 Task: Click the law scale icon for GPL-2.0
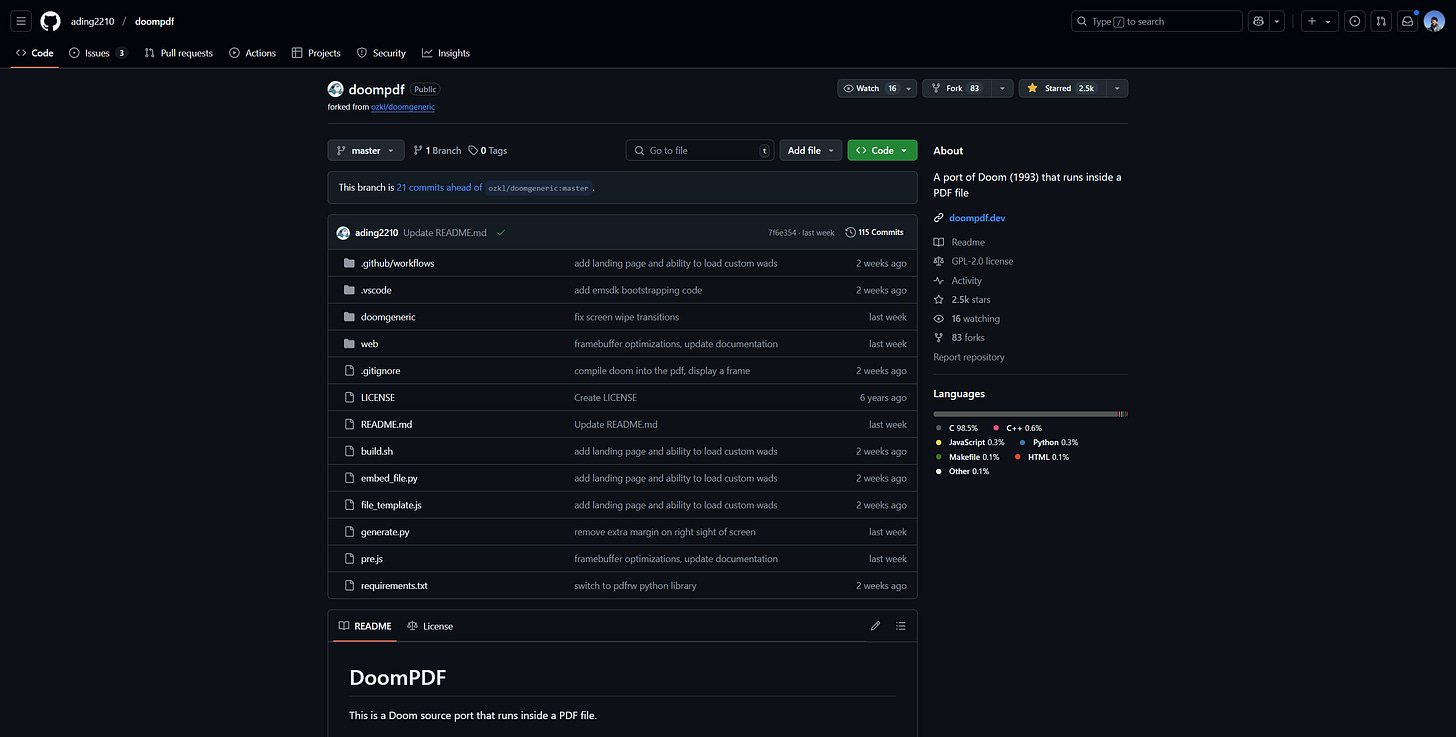pyautogui.click(x=938, y=261)
